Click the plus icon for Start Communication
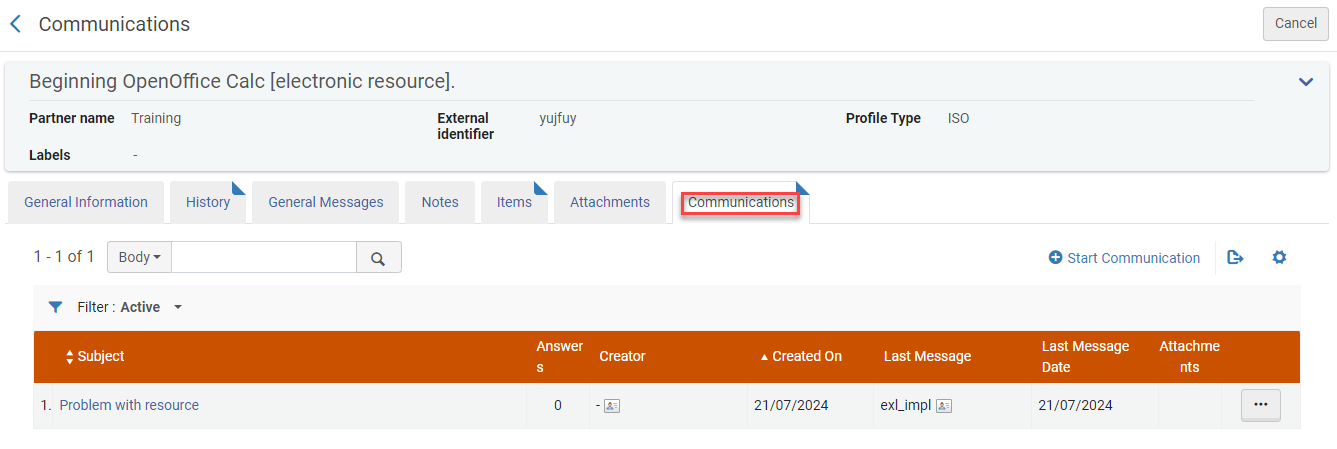This screenshot has height=449, width=1337. tap(1055, 258)
